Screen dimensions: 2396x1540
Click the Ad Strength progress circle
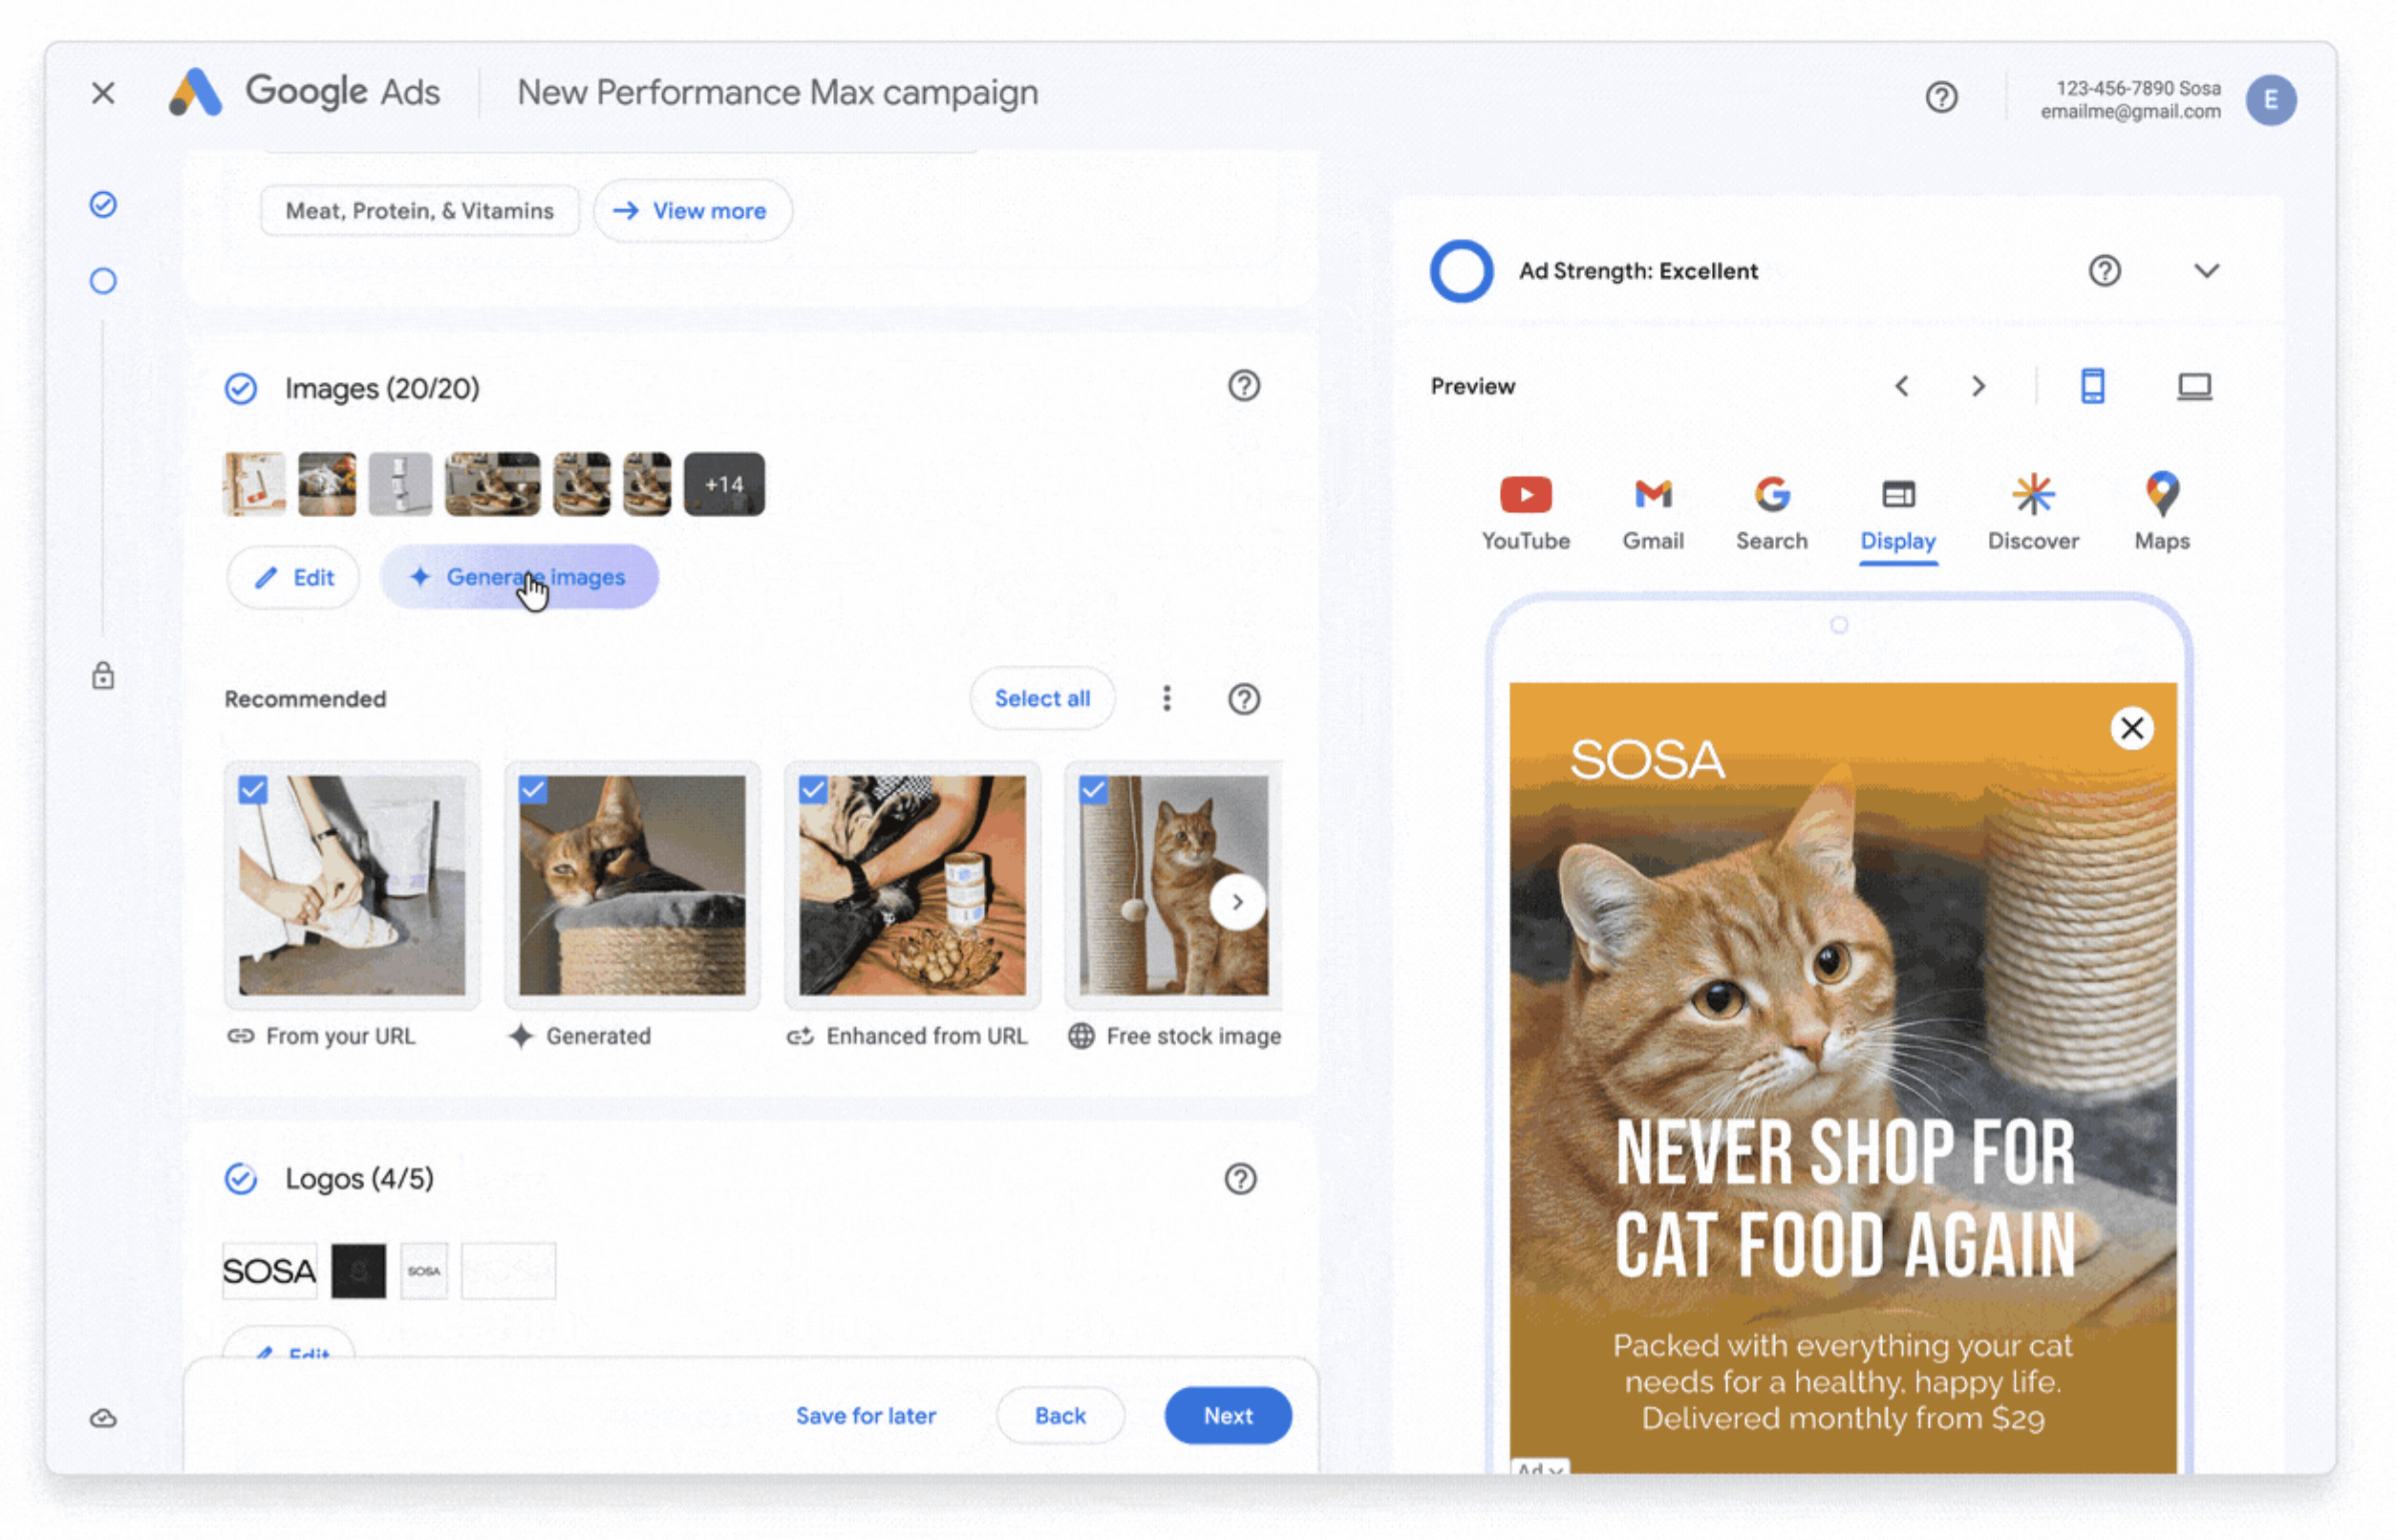coord(1460,271)
